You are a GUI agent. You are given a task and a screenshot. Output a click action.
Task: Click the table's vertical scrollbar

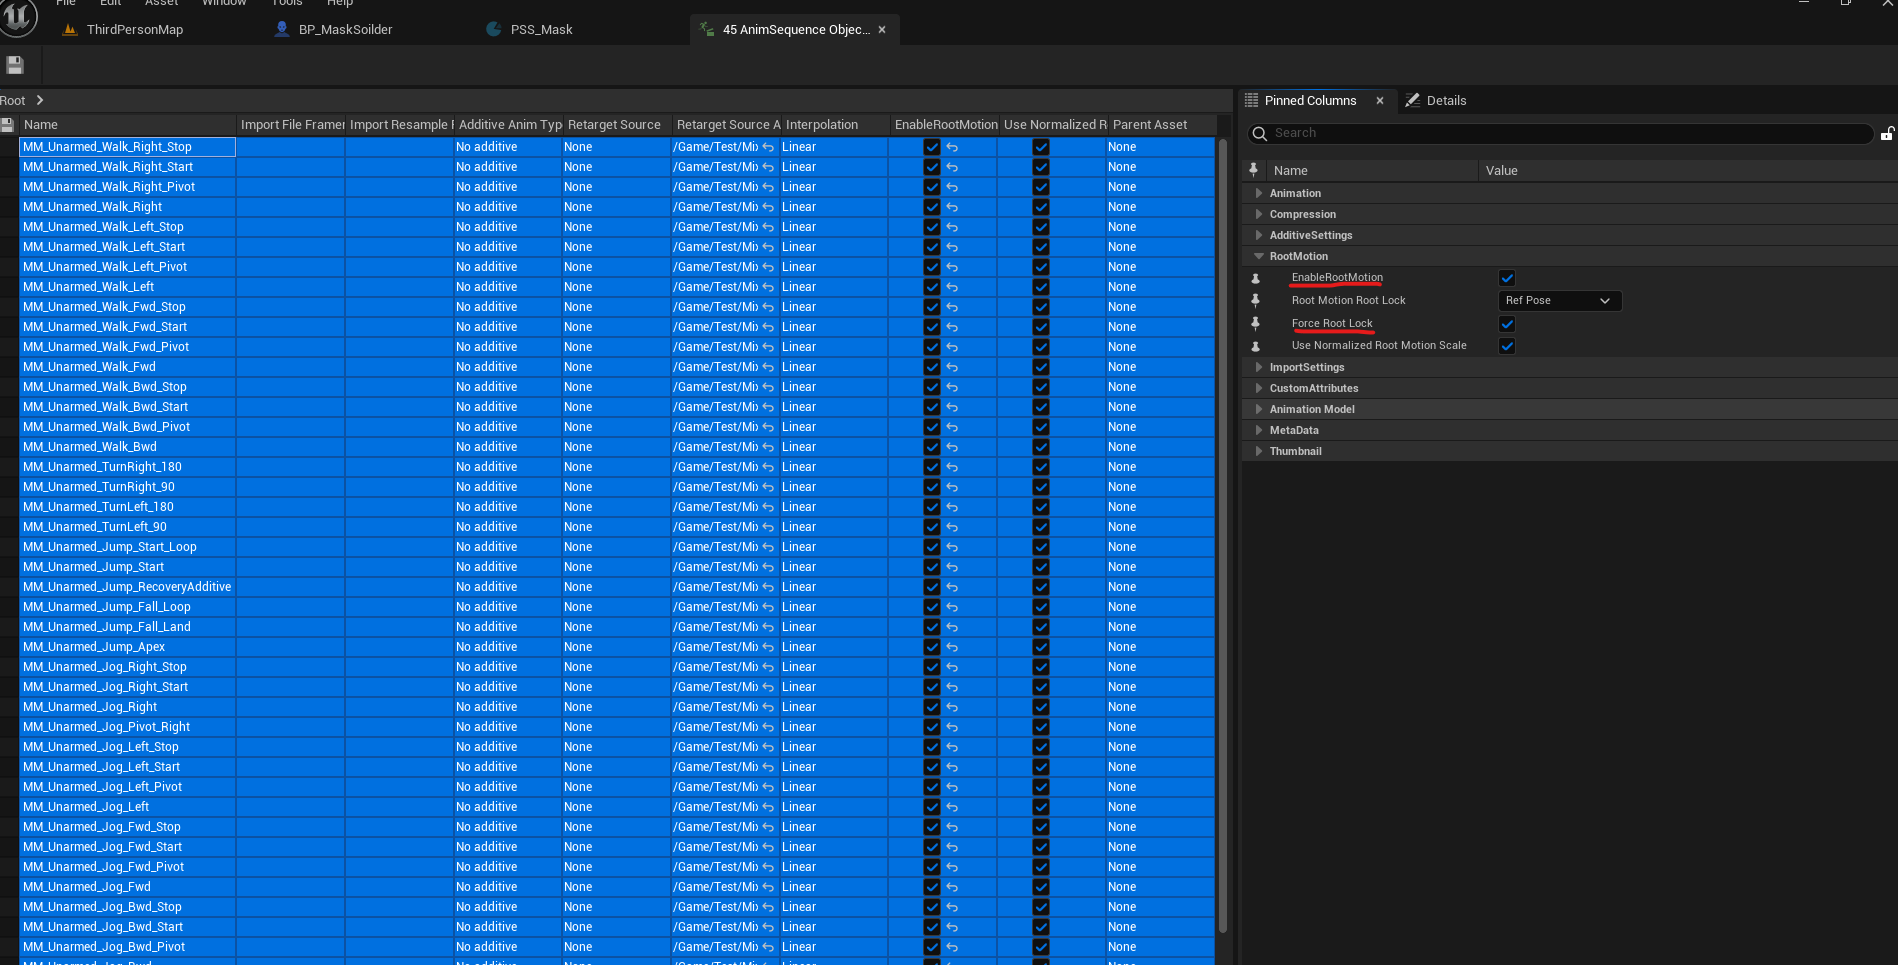(1222, 537)
